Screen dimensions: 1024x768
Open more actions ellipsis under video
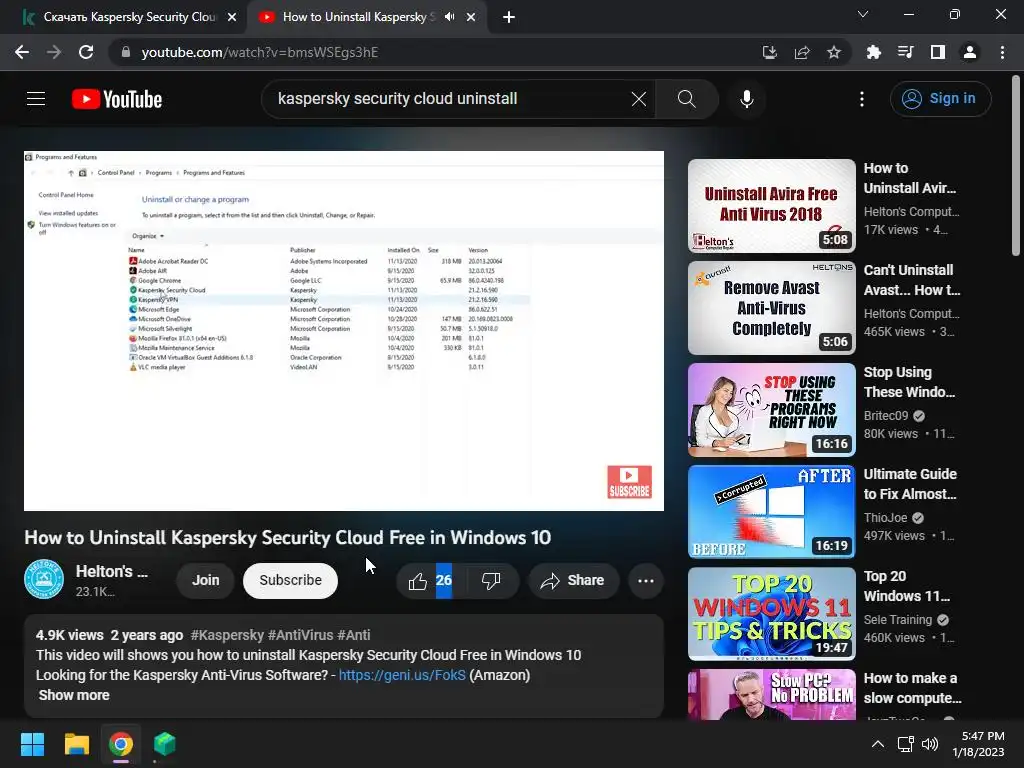click(645, 581)
